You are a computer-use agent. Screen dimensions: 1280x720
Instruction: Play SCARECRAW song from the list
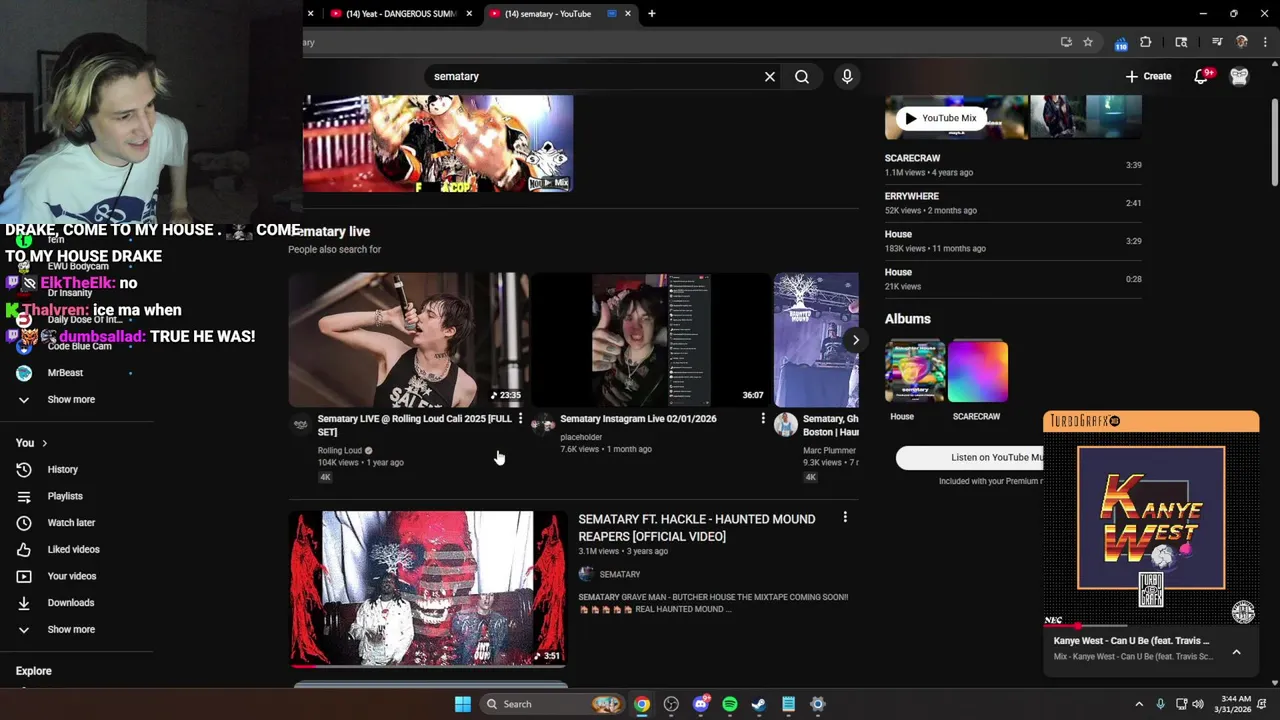pyautogui.click(x=1013, y=165)
